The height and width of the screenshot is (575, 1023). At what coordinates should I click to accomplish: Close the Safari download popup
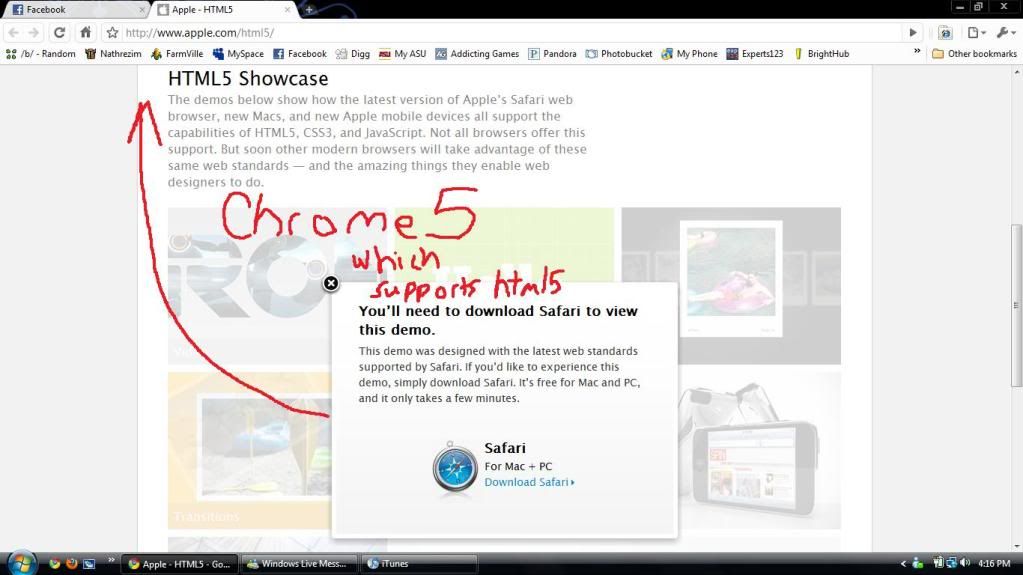pos(331,283)
